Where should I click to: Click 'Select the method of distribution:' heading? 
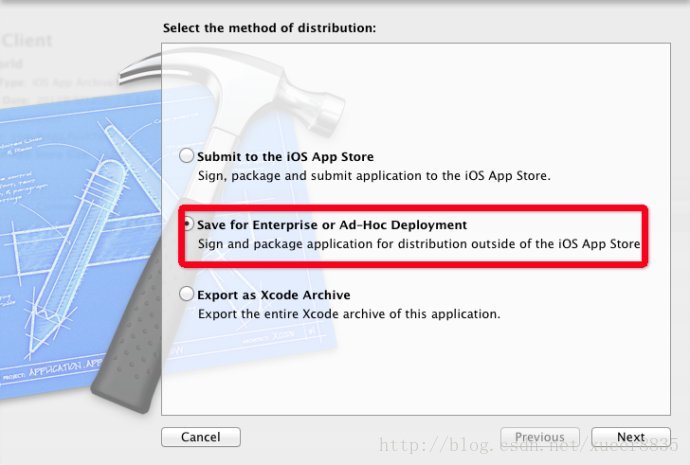coord(269,28)
